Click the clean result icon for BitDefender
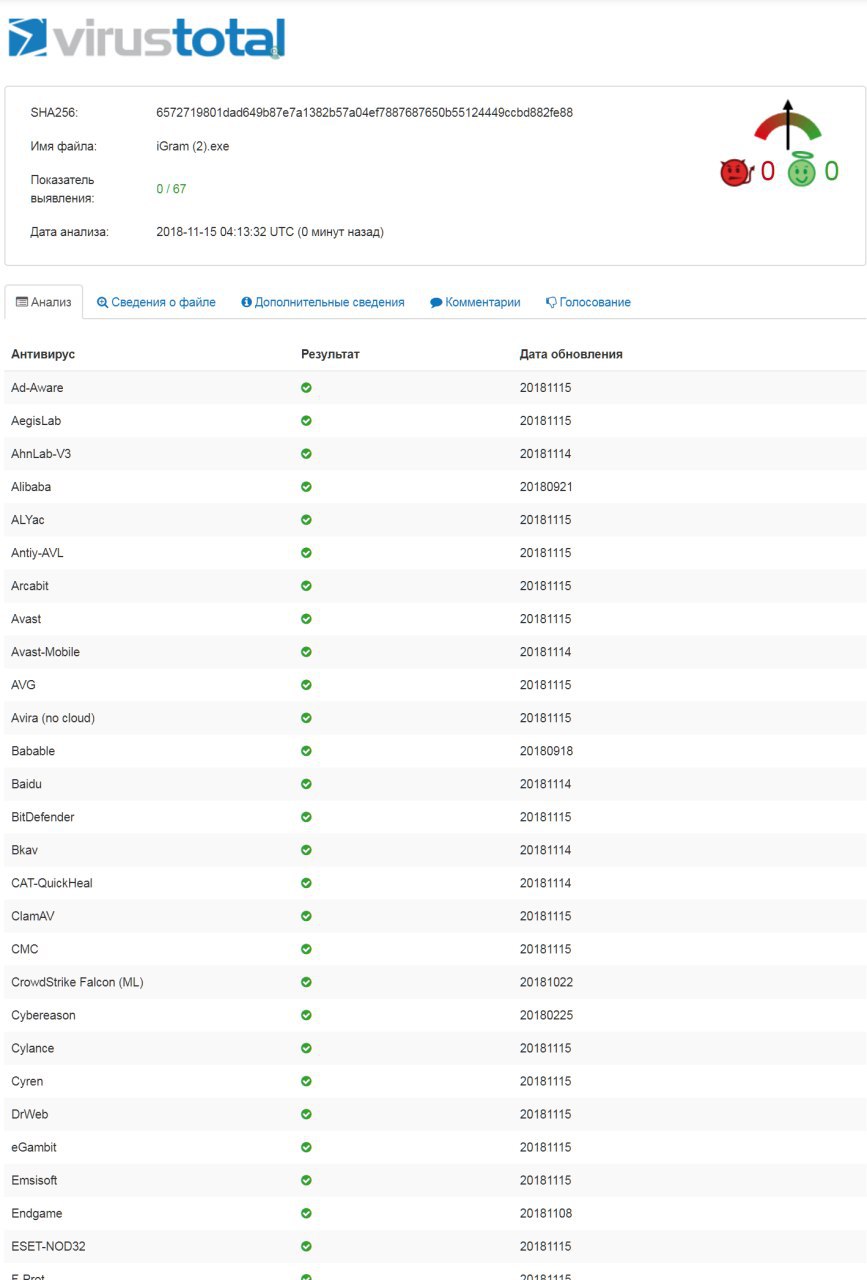Screen dimensions: 867x1280 click(x=306, y=817)
